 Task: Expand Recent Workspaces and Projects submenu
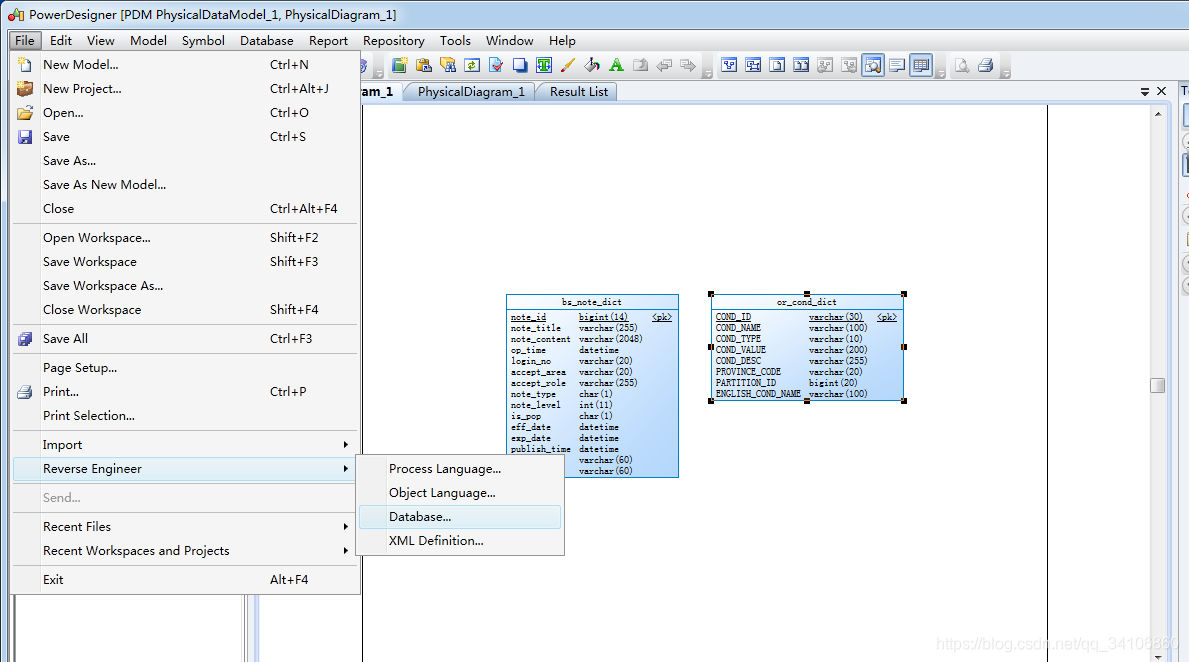click(x=185, y=551)
